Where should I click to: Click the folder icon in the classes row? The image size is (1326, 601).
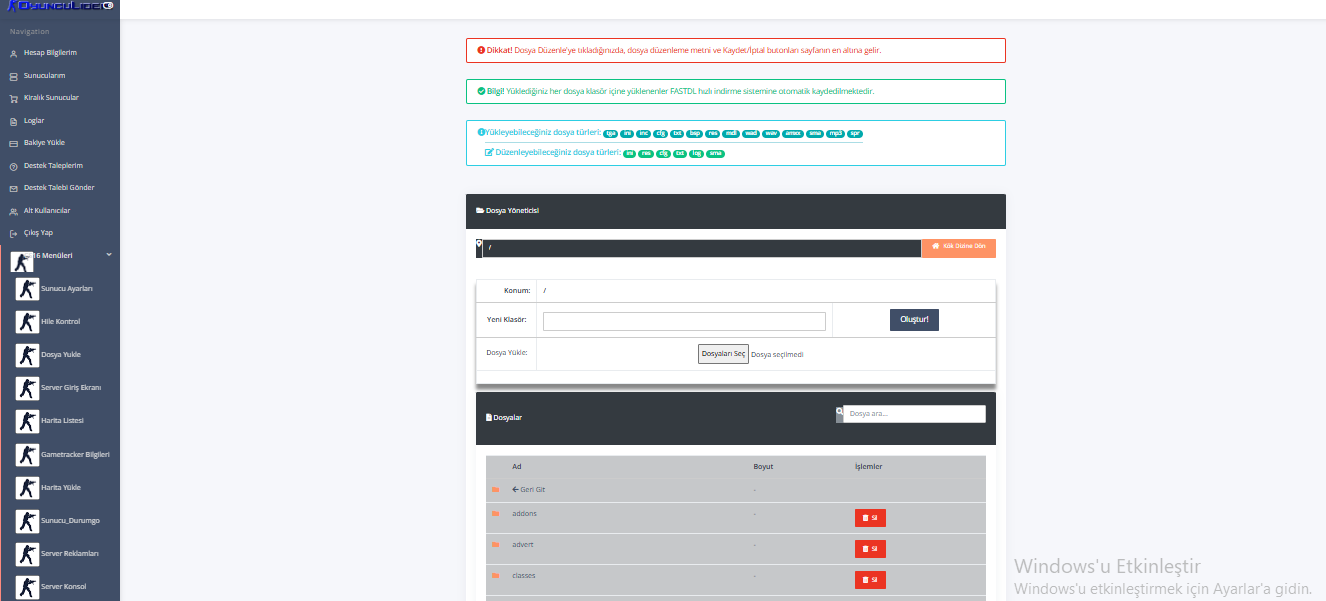[495, 576]
